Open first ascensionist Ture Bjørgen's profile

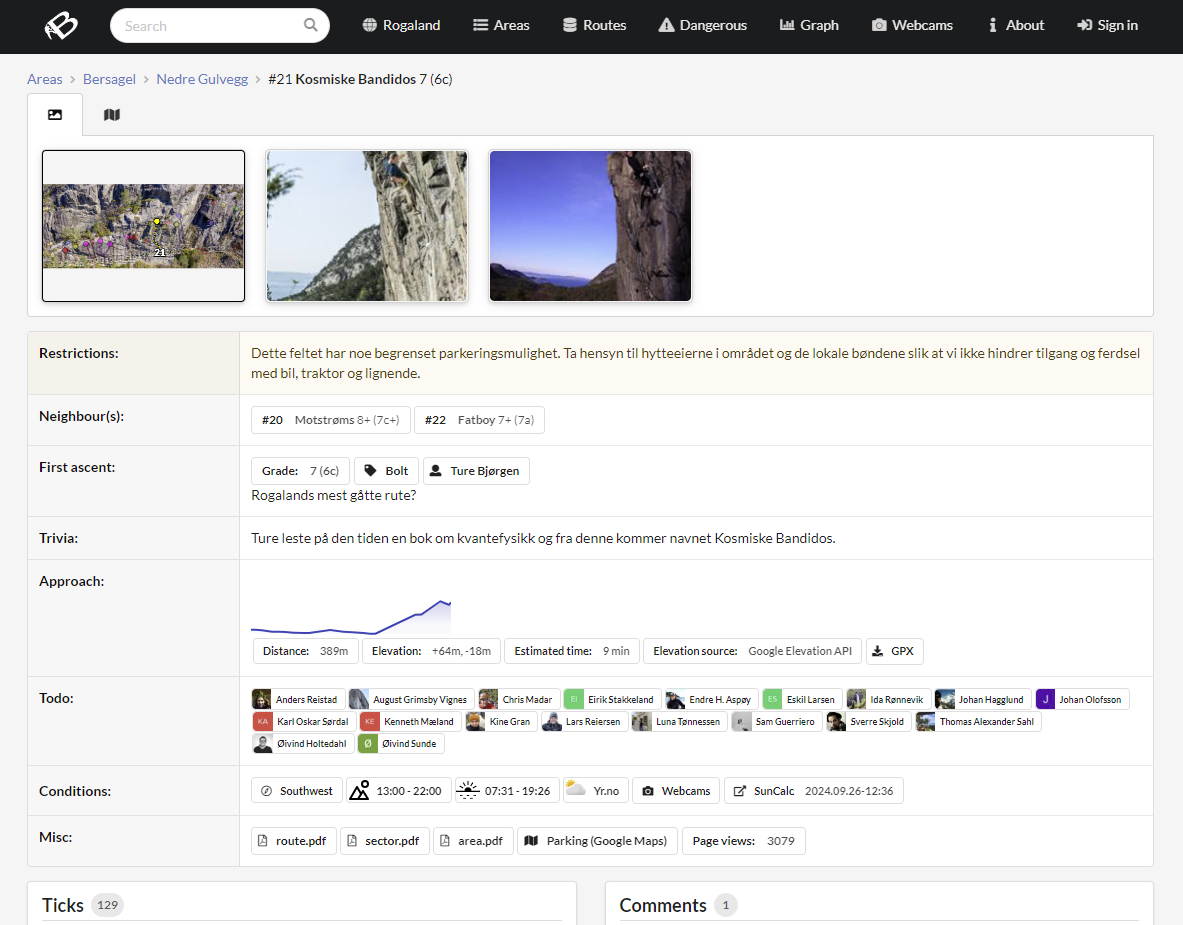[476, 471]
